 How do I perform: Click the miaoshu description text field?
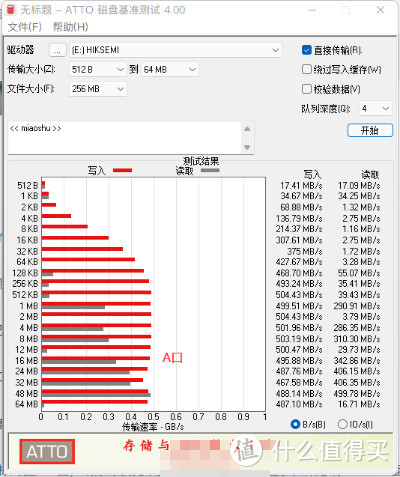124,138
